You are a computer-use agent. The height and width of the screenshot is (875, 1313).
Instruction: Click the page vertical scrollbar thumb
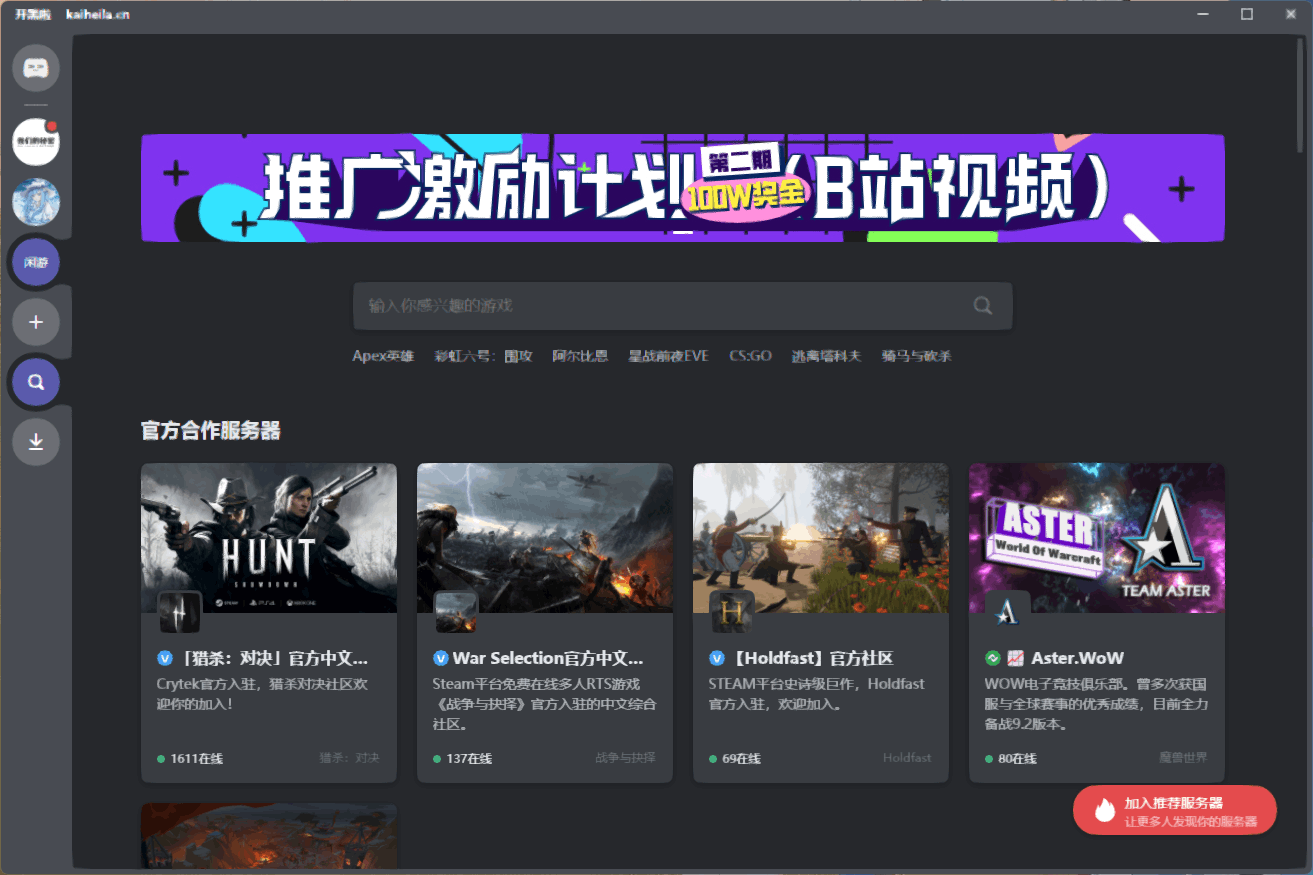1300,97
